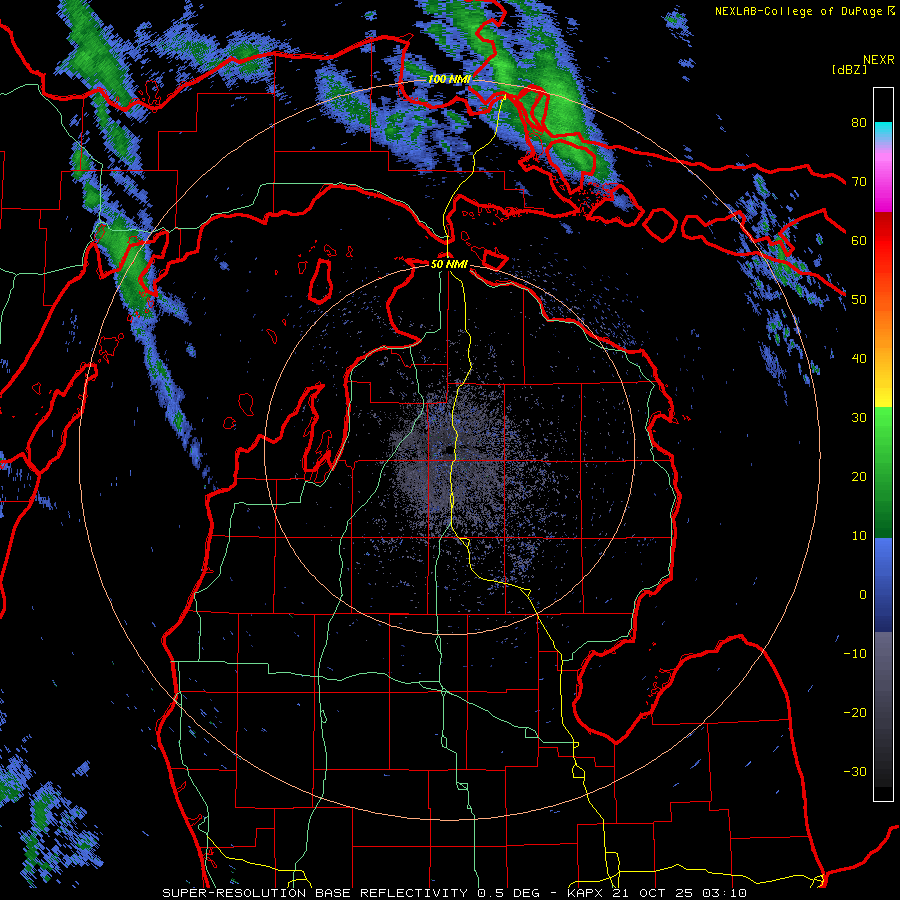This screenshot has height=900, width=900.
Task: Click the -20 value on the dBZ scale
Action: [855, 713]
